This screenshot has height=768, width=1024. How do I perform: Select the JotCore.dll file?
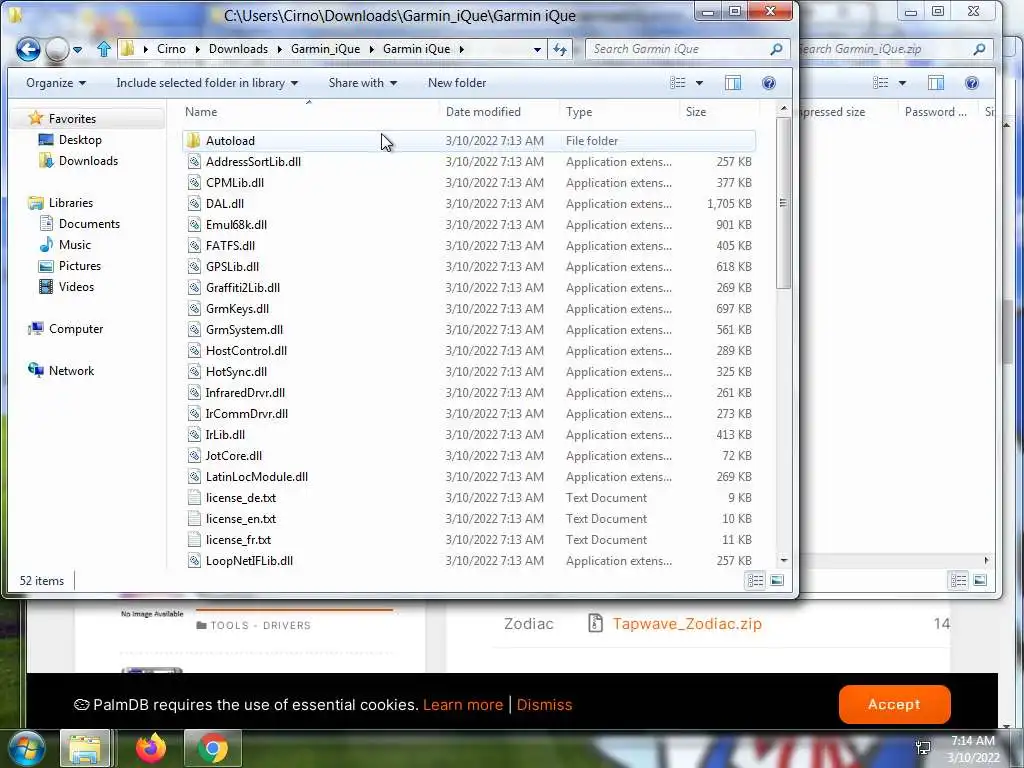click(x=469, y=456)
